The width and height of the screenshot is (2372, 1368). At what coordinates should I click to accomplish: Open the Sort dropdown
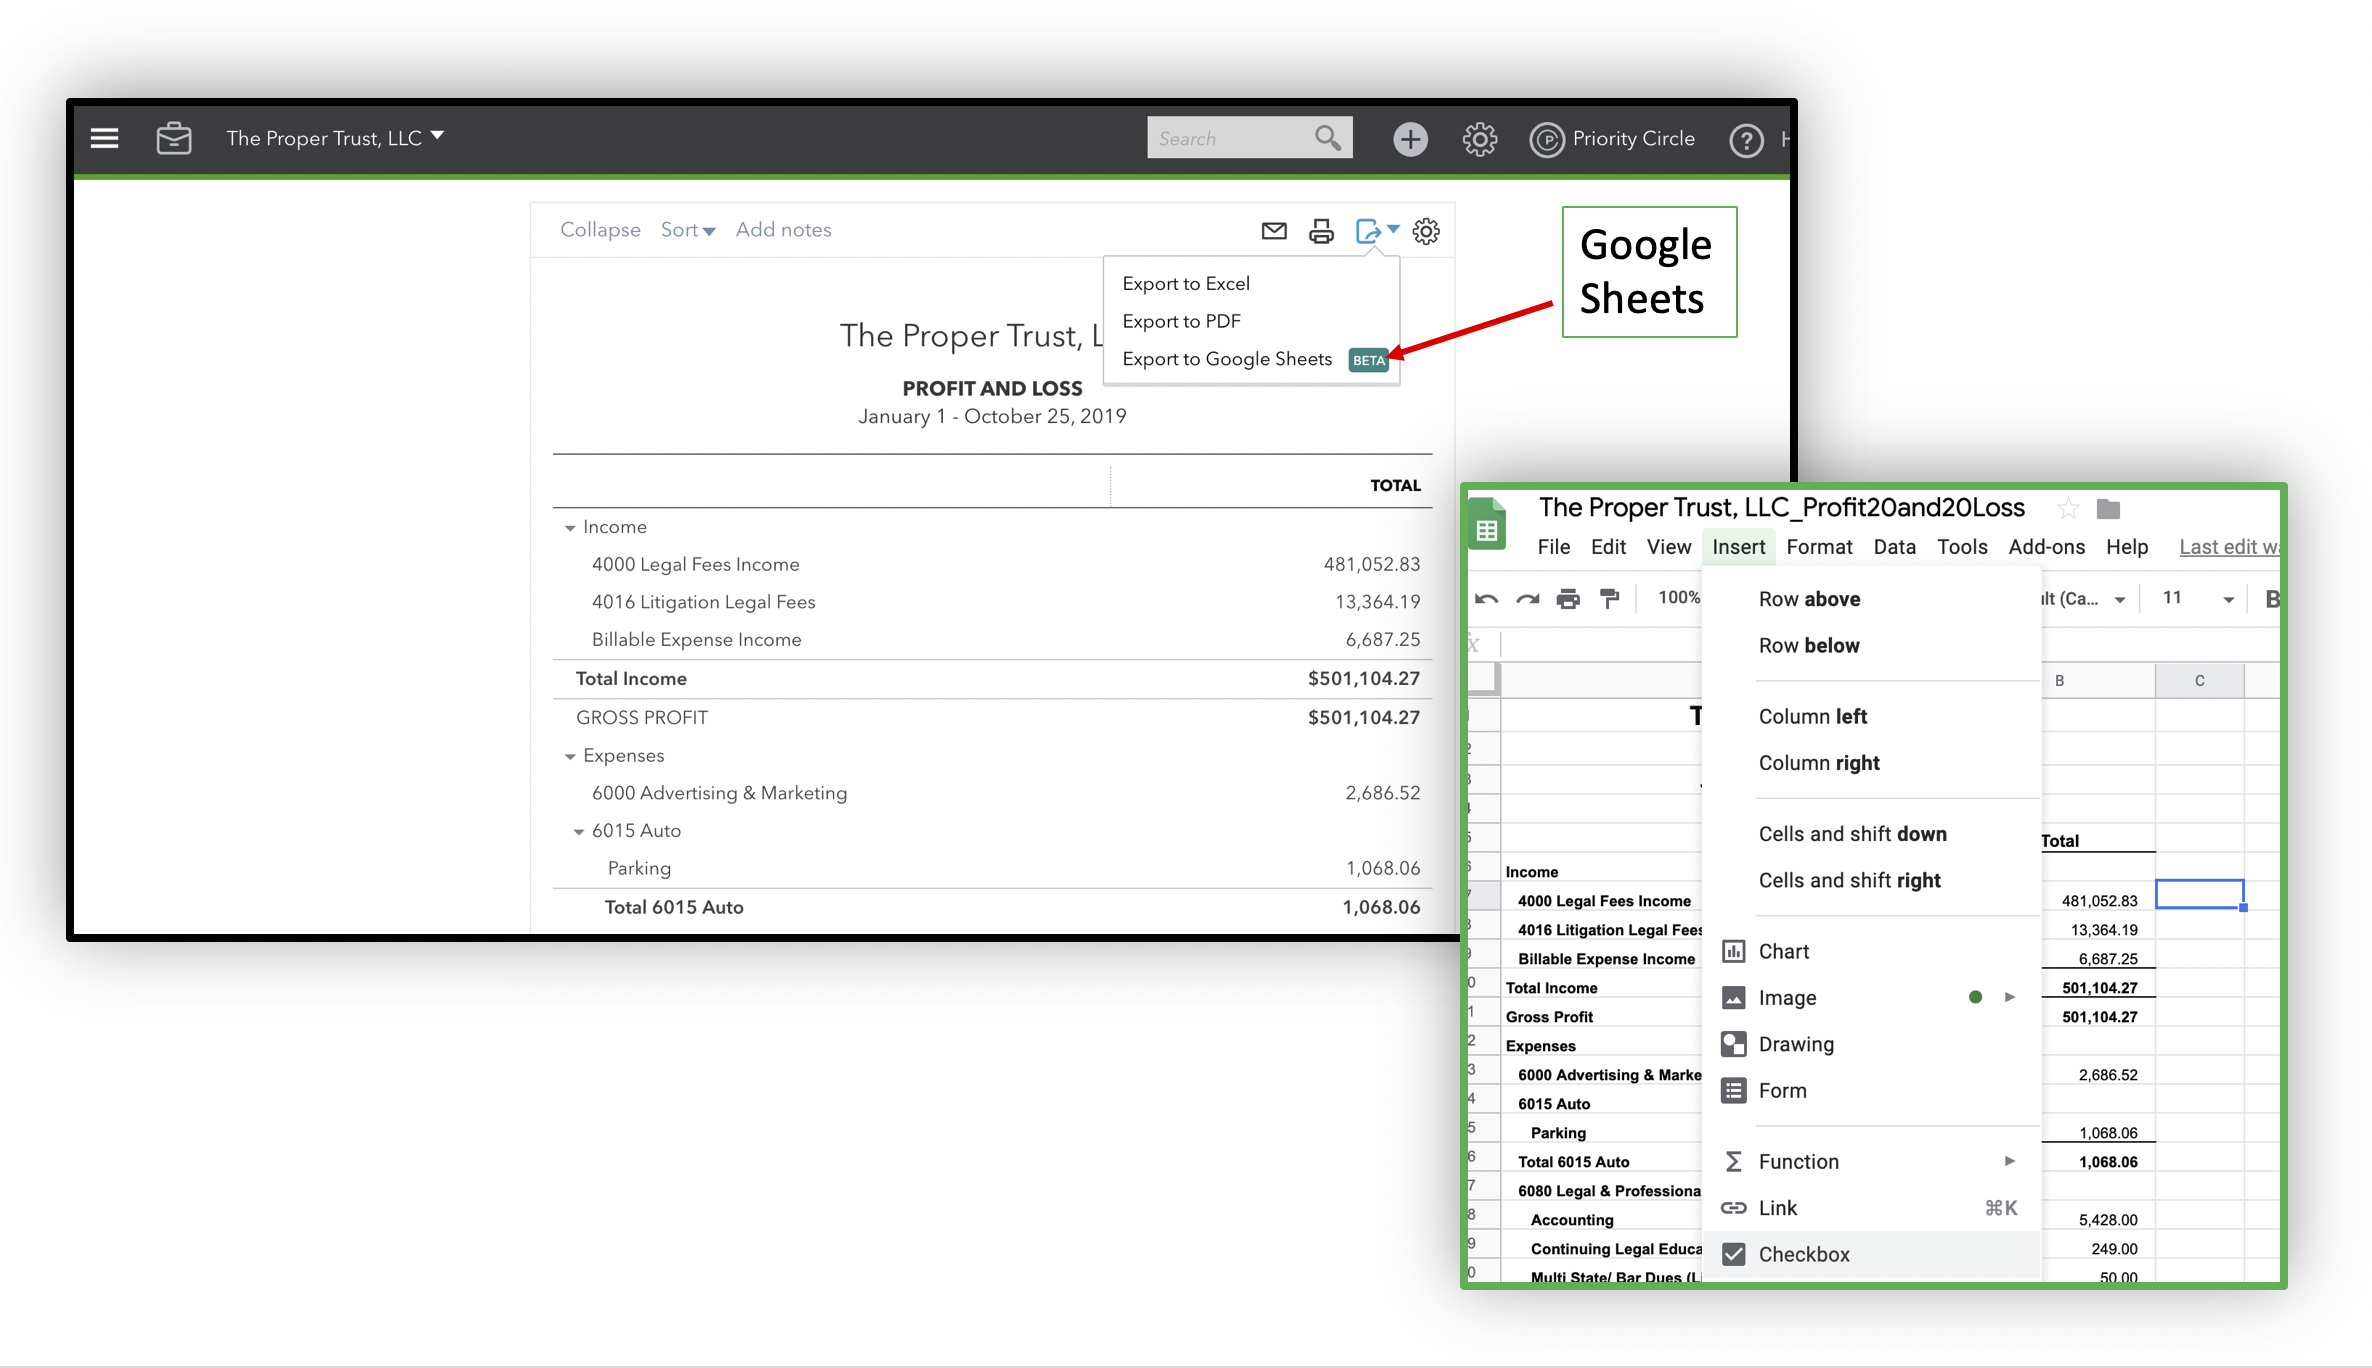coord(687,230)
